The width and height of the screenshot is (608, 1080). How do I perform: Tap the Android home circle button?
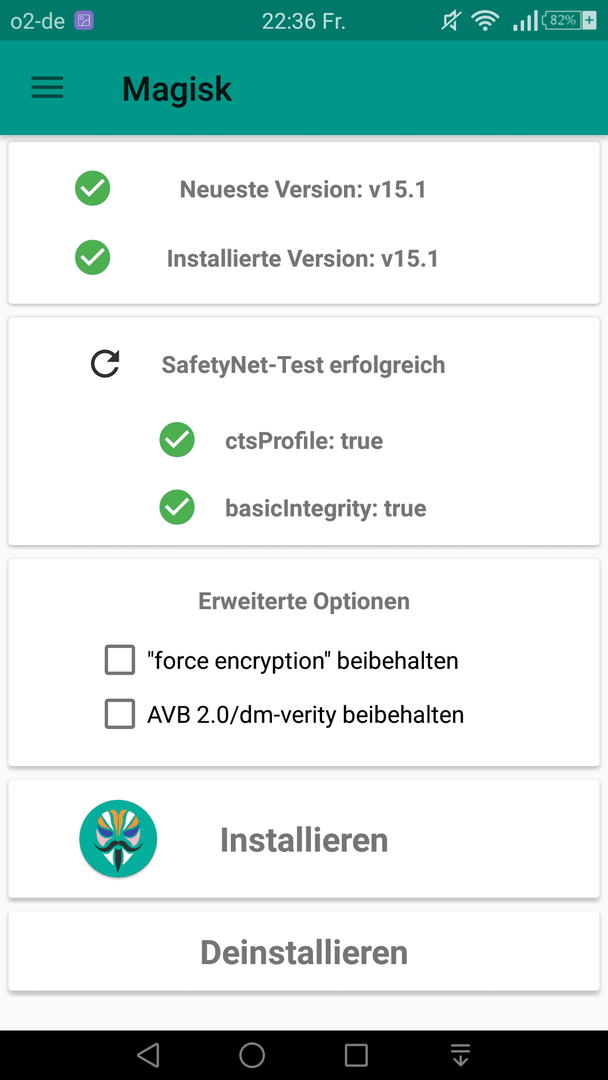252,1055
